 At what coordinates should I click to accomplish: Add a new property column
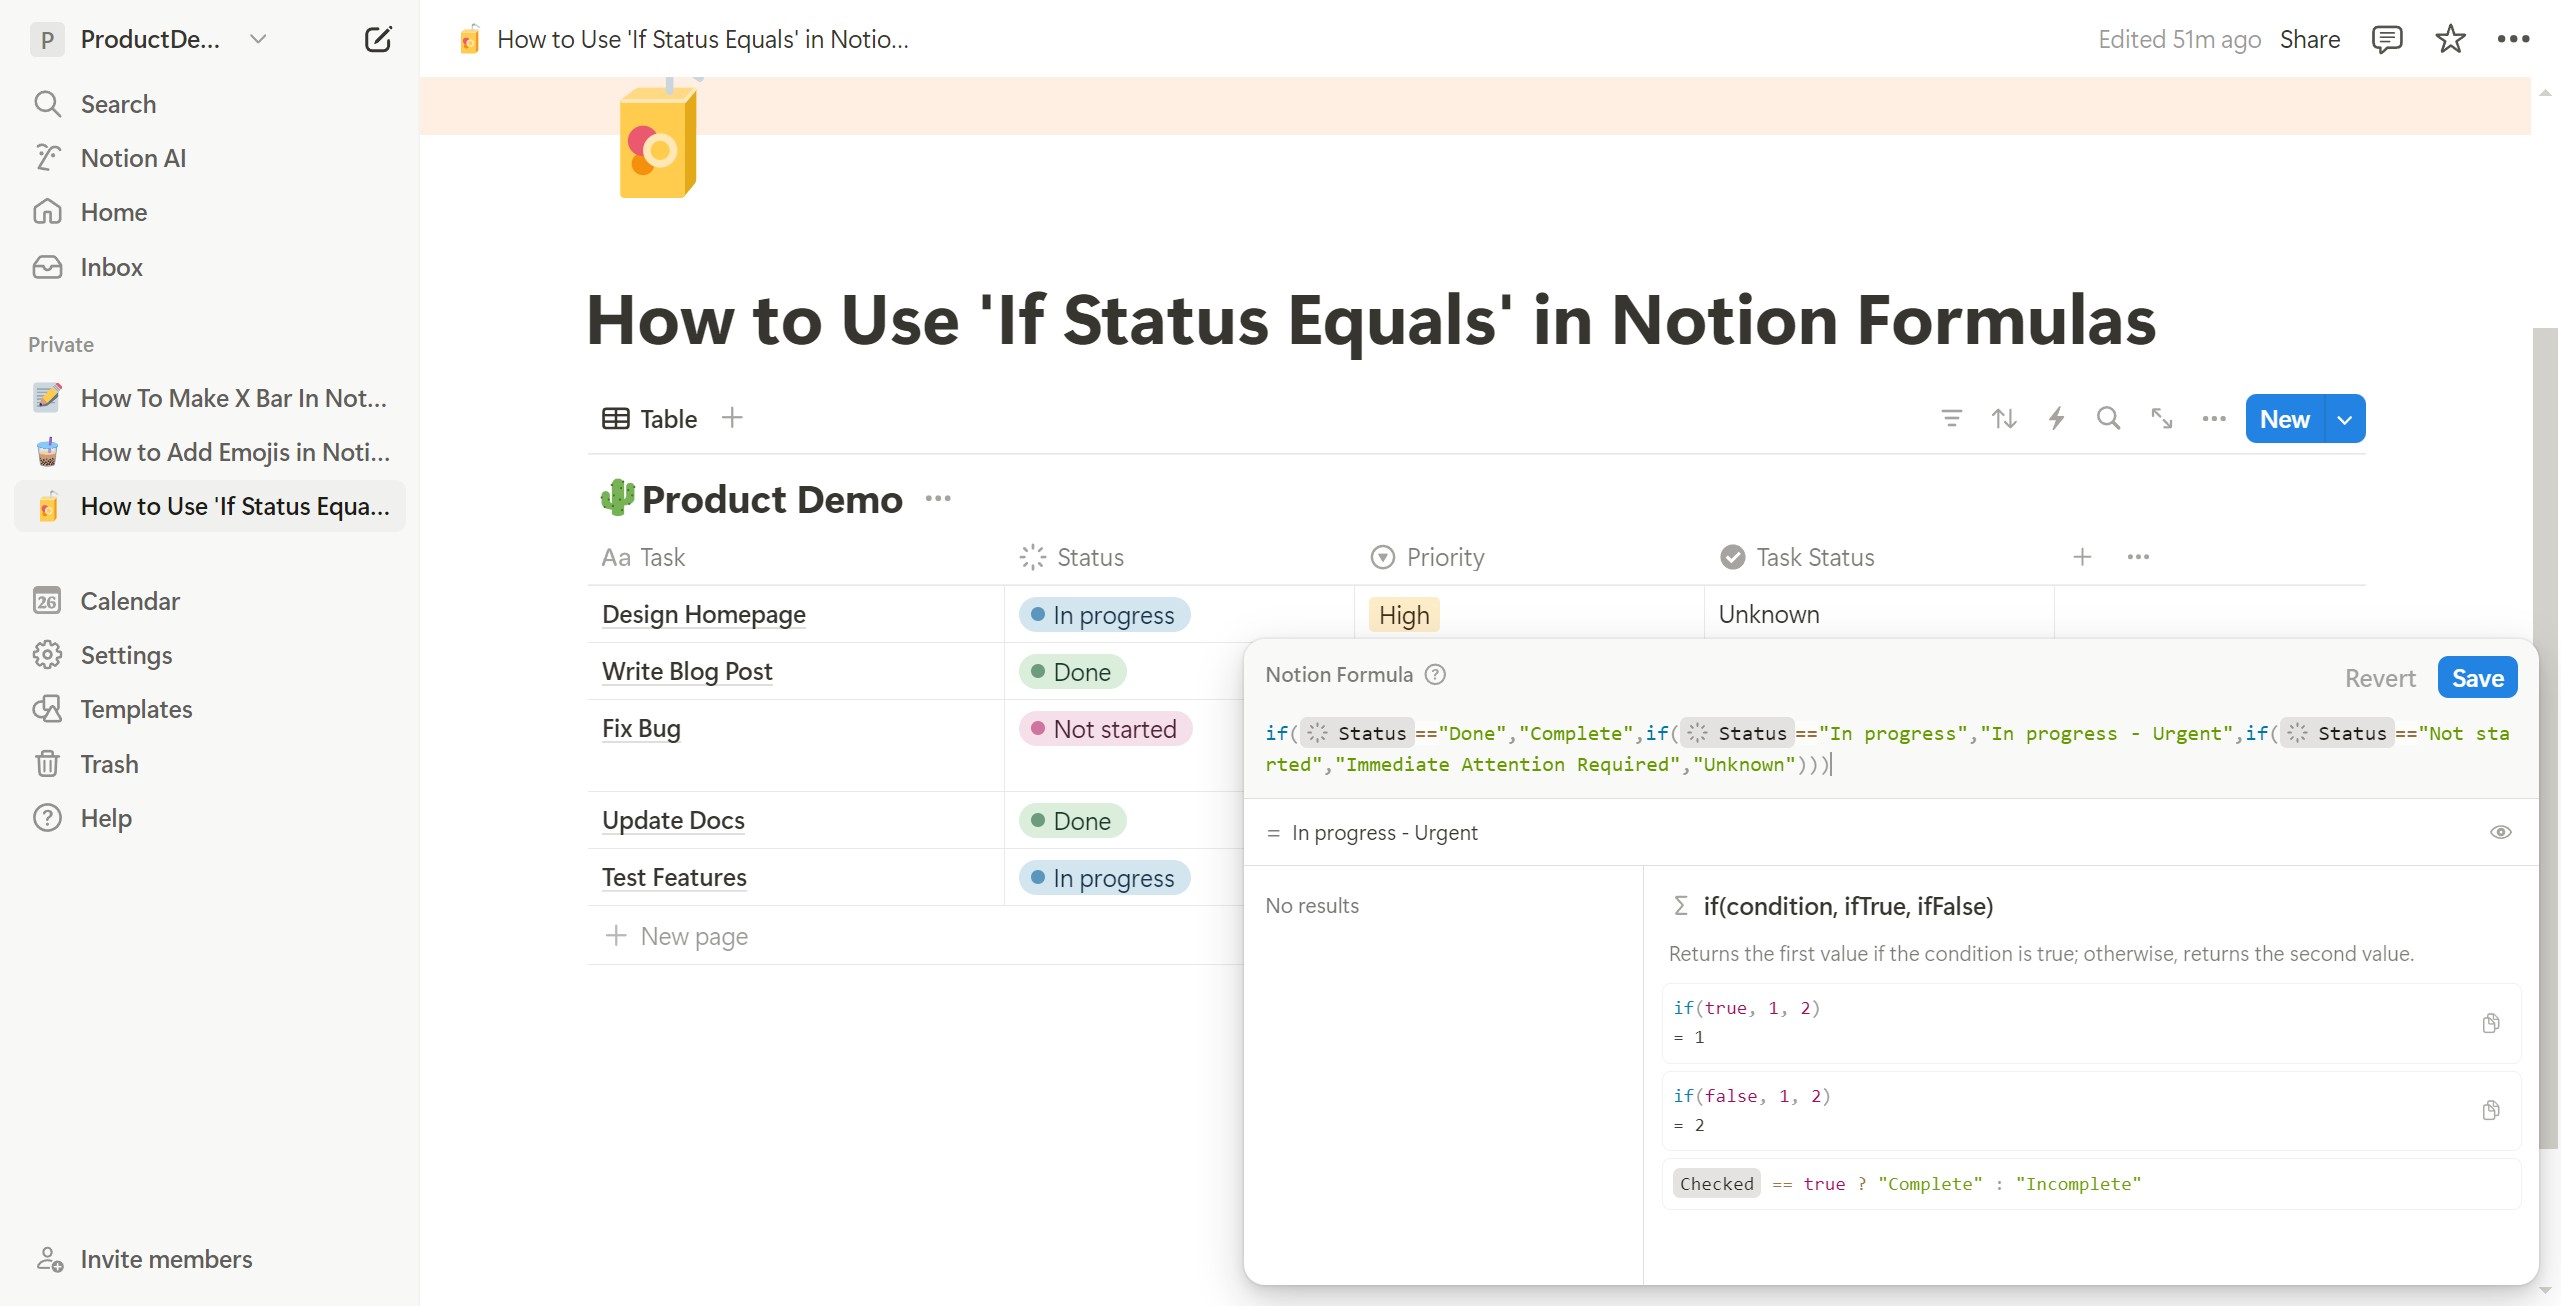pyautogui.click(x=2081, y=556)
